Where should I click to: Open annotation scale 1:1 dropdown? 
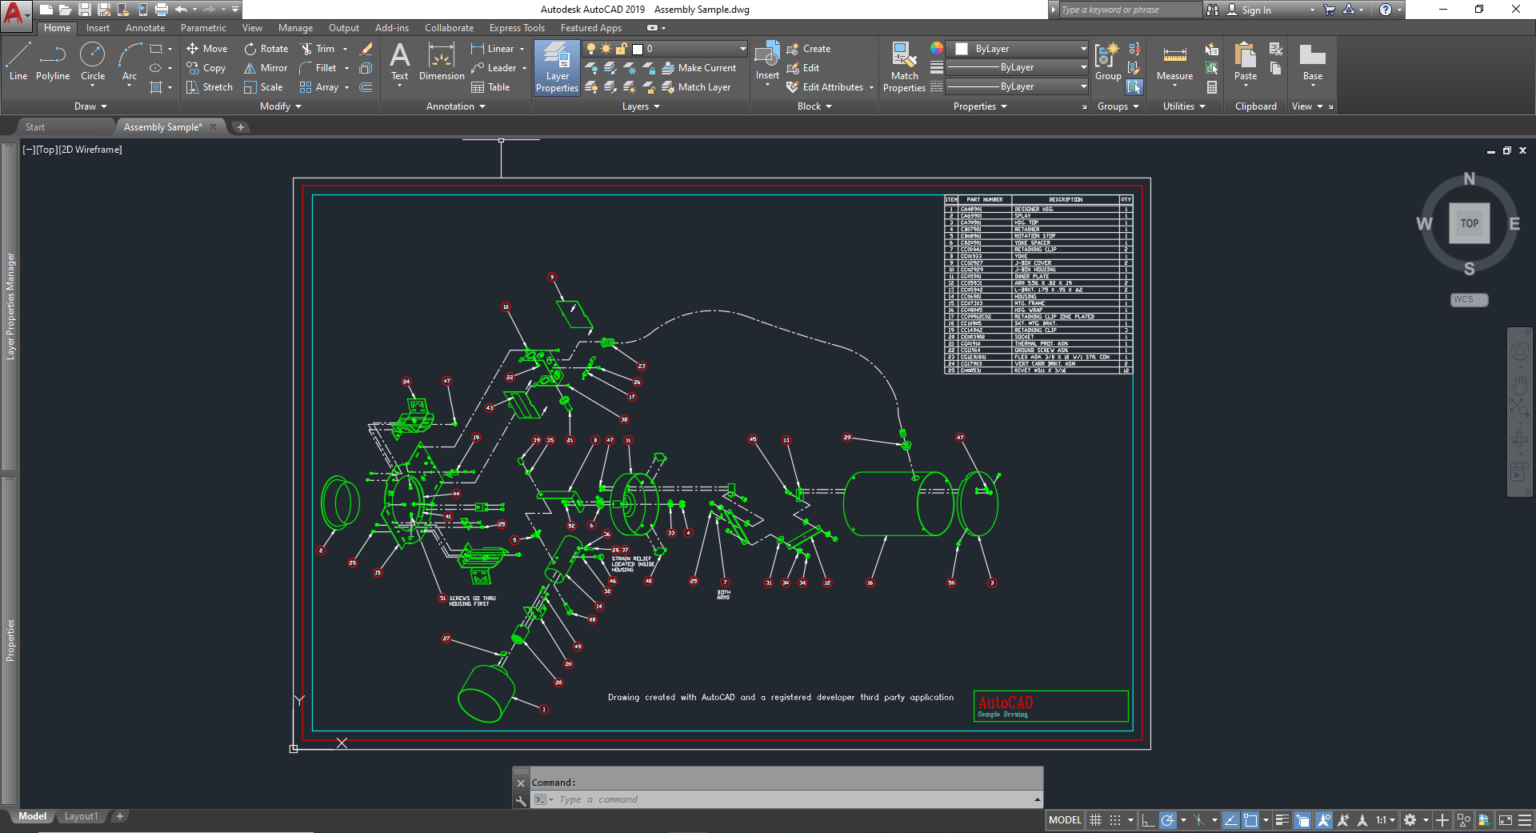(1385, 820)
